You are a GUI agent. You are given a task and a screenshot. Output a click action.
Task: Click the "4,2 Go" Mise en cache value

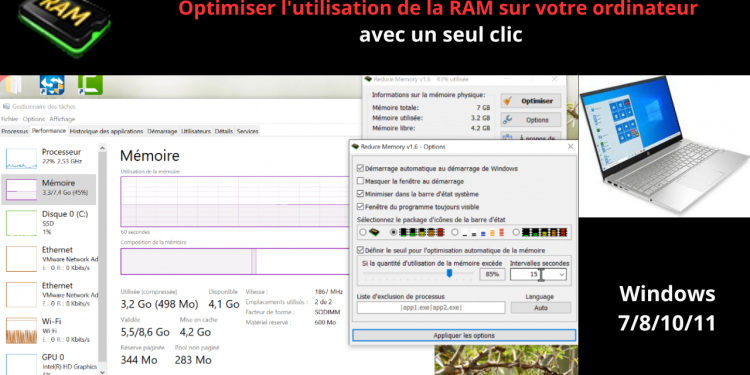pos(195,332)
